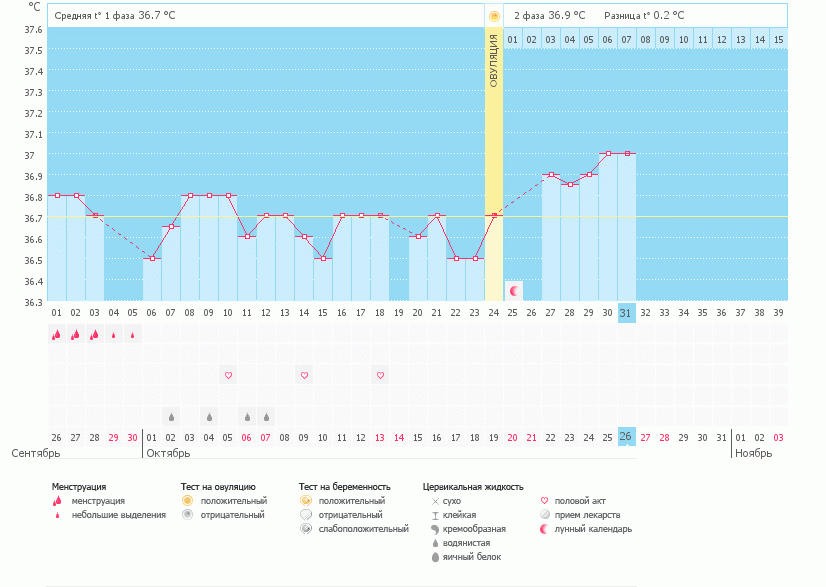826x587 pixels.
Task: Select the heart icon on cycle day 10
Action: [x=228, y=375]
